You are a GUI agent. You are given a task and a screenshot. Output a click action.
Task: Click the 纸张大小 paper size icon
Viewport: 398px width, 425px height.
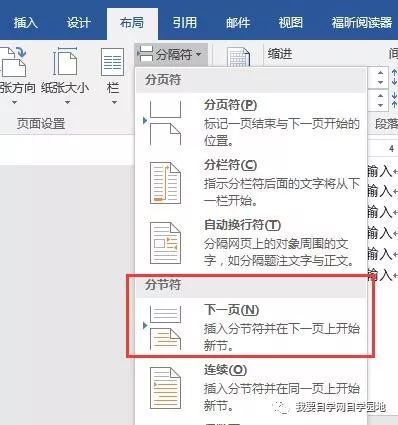(x=65, y=62)
